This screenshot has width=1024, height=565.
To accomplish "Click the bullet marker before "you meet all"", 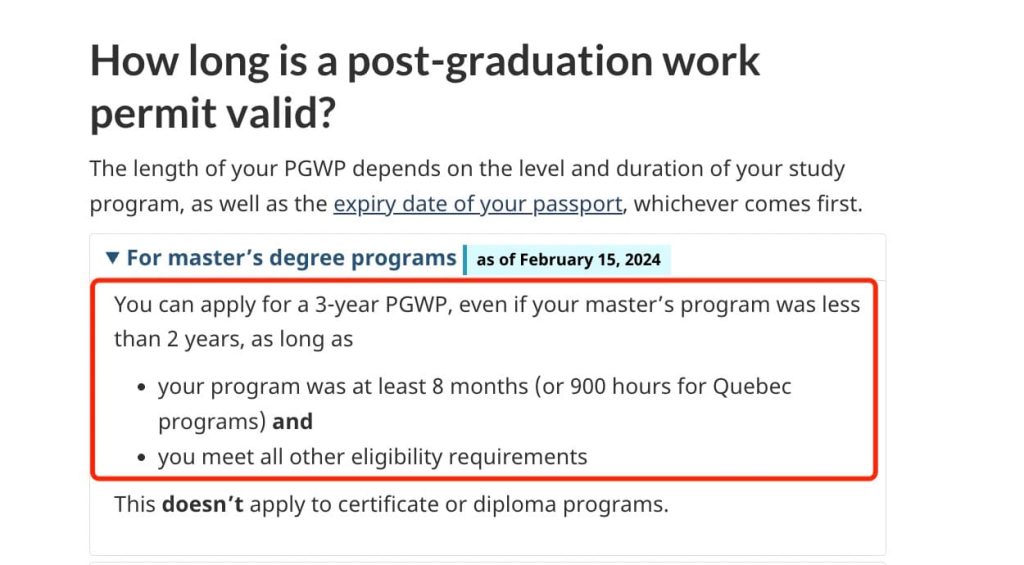I will (x=137, y=459).
